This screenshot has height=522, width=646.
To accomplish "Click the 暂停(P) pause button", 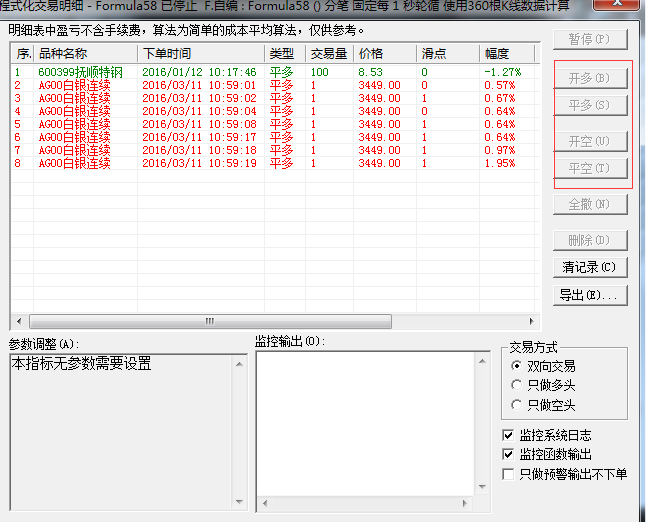I will (590, 39).
